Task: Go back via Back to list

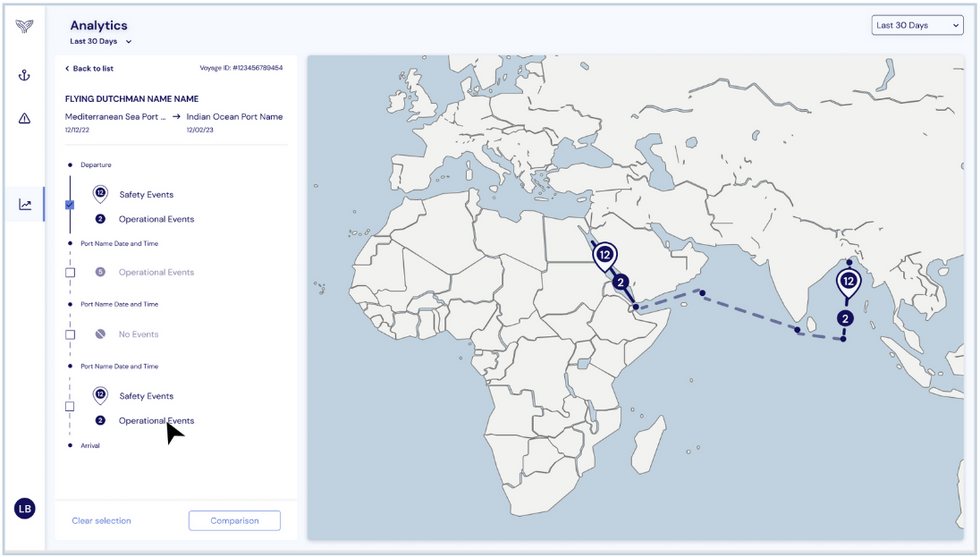Action: [x=89, y=68]
